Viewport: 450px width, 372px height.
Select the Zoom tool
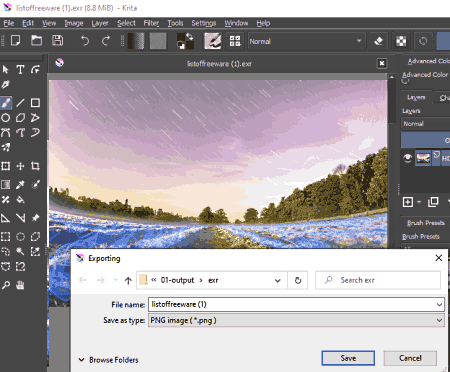coord(5,285)
